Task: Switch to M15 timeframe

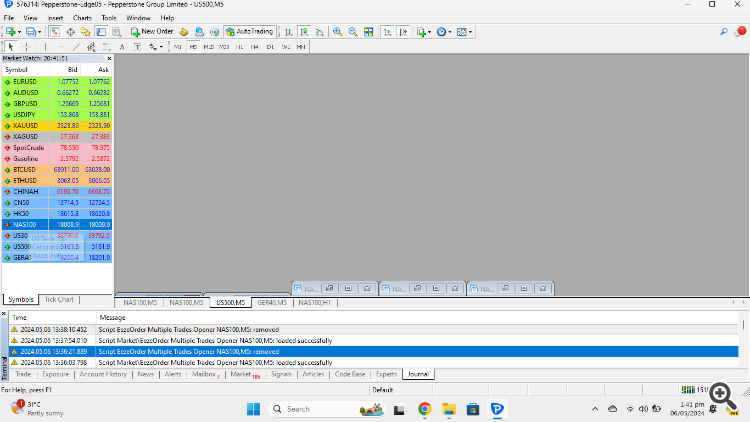Action: (x=209, y=47)
